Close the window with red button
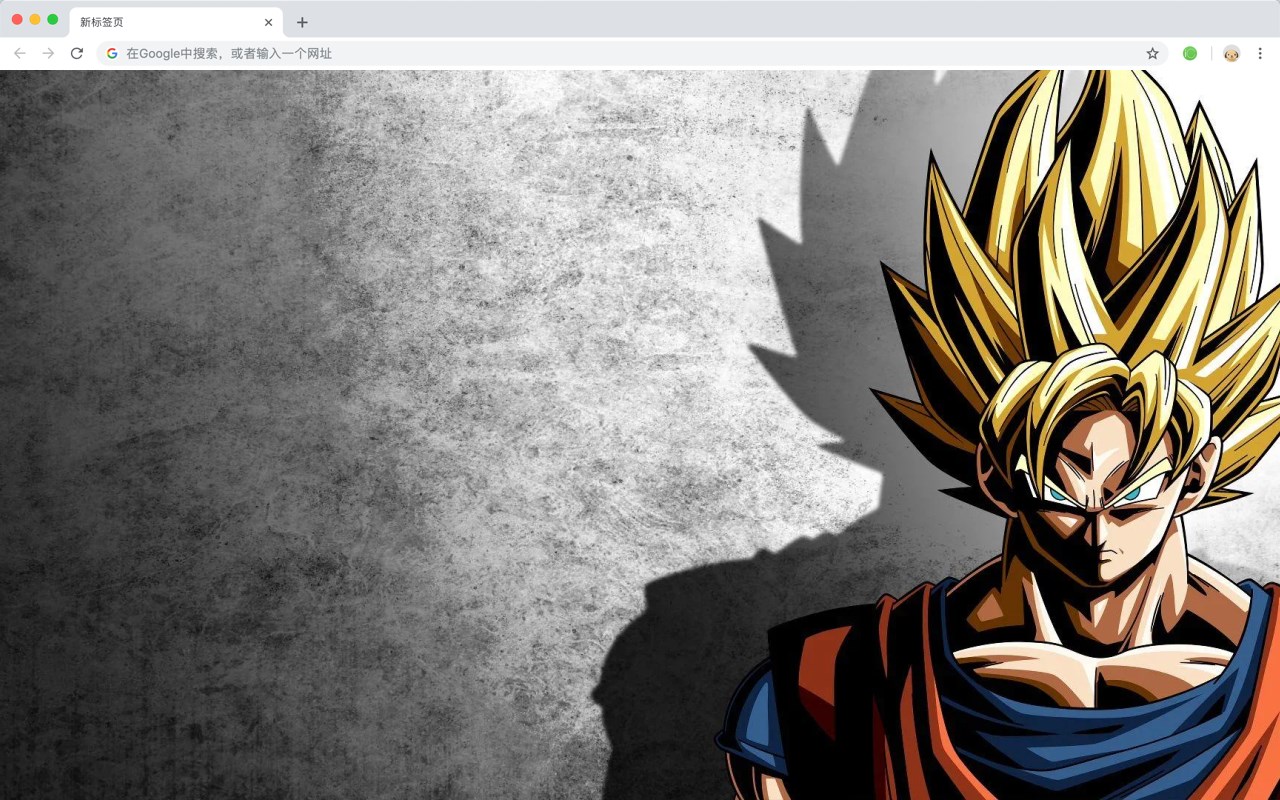Image resolution: width=1280 pixels, height=800 pixels. pos(17,19)
